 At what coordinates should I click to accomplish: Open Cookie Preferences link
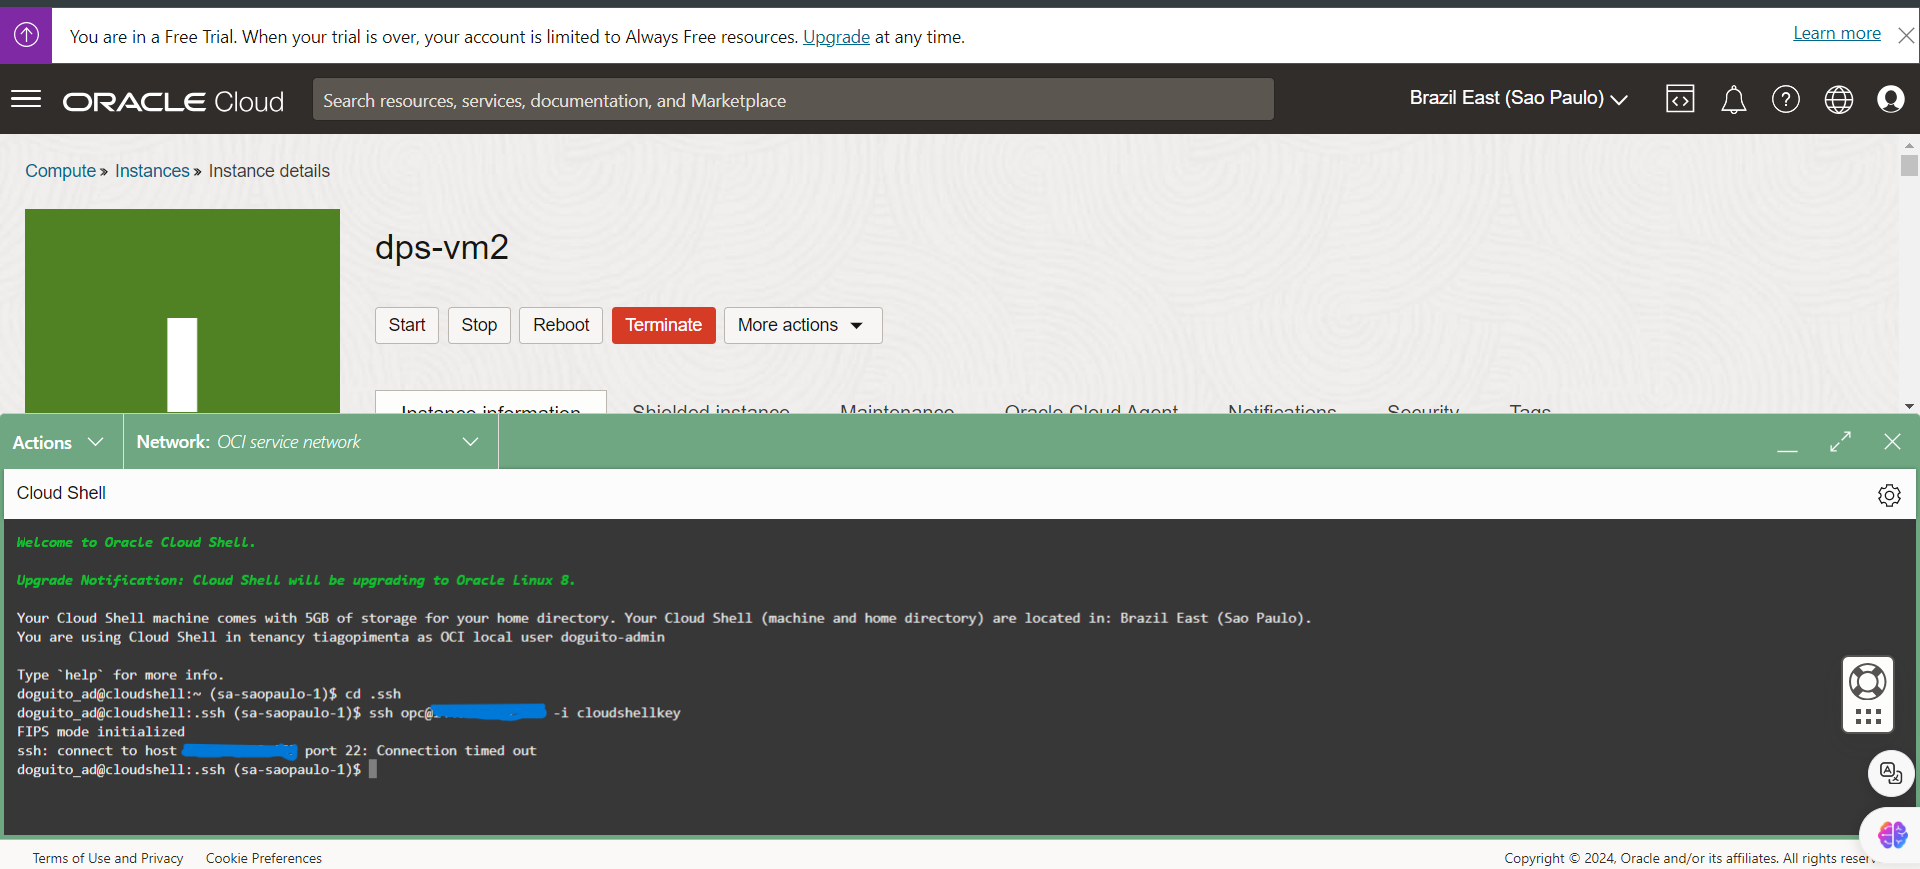(x=264, y=858)
